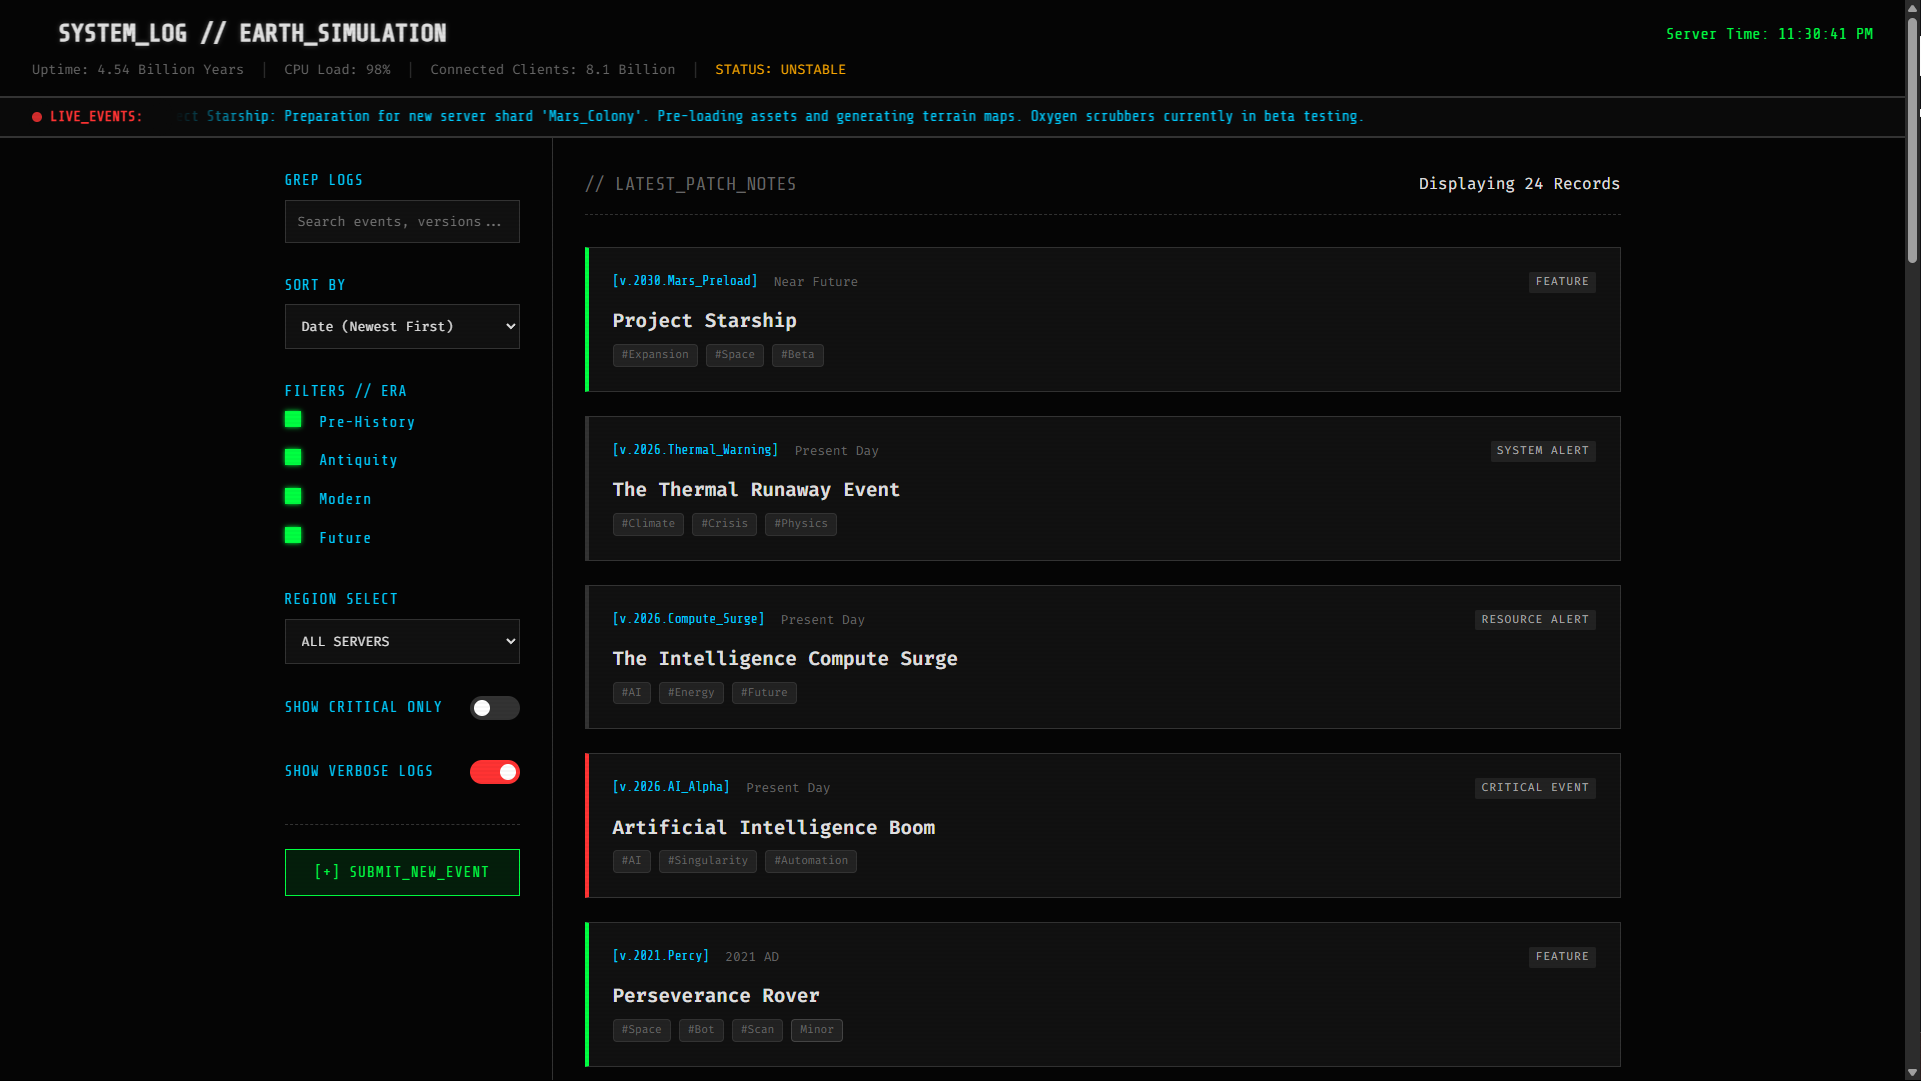Uncheck the Future era filter
Image resolution: width=1921 pixels, height=1081 pixels.
coord(293,536)
